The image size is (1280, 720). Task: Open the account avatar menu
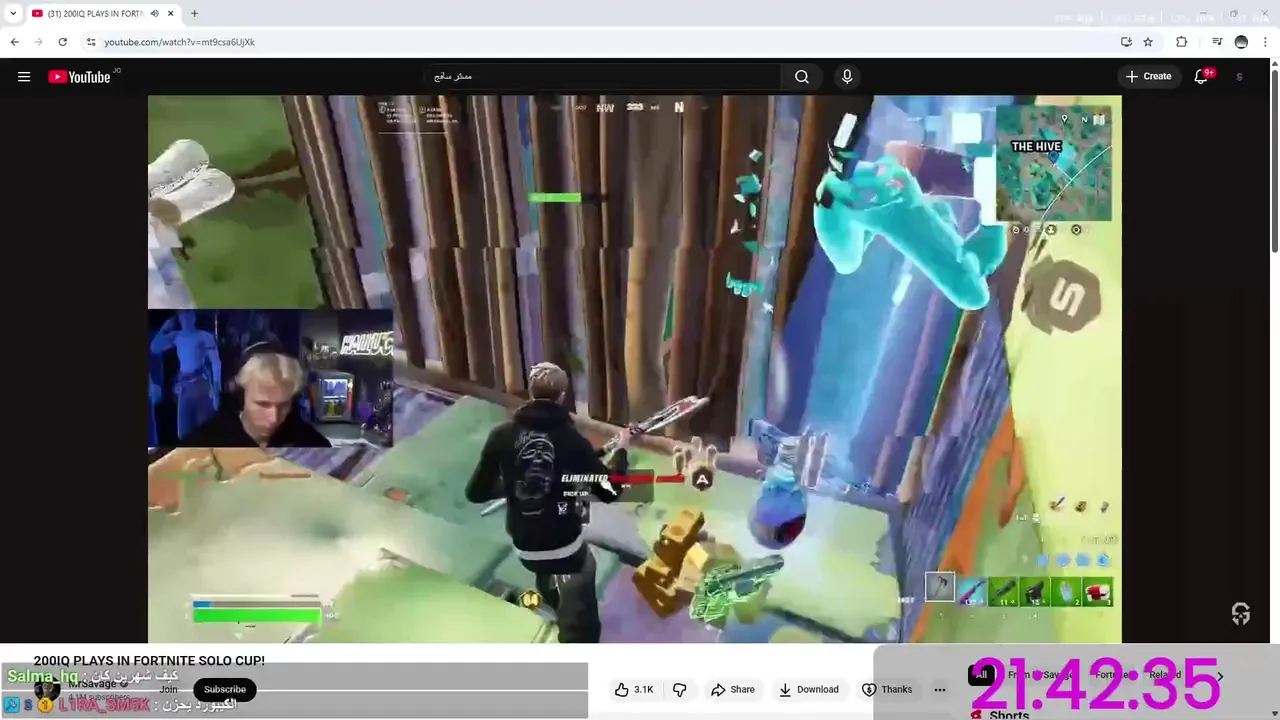tap(1240, 77)
